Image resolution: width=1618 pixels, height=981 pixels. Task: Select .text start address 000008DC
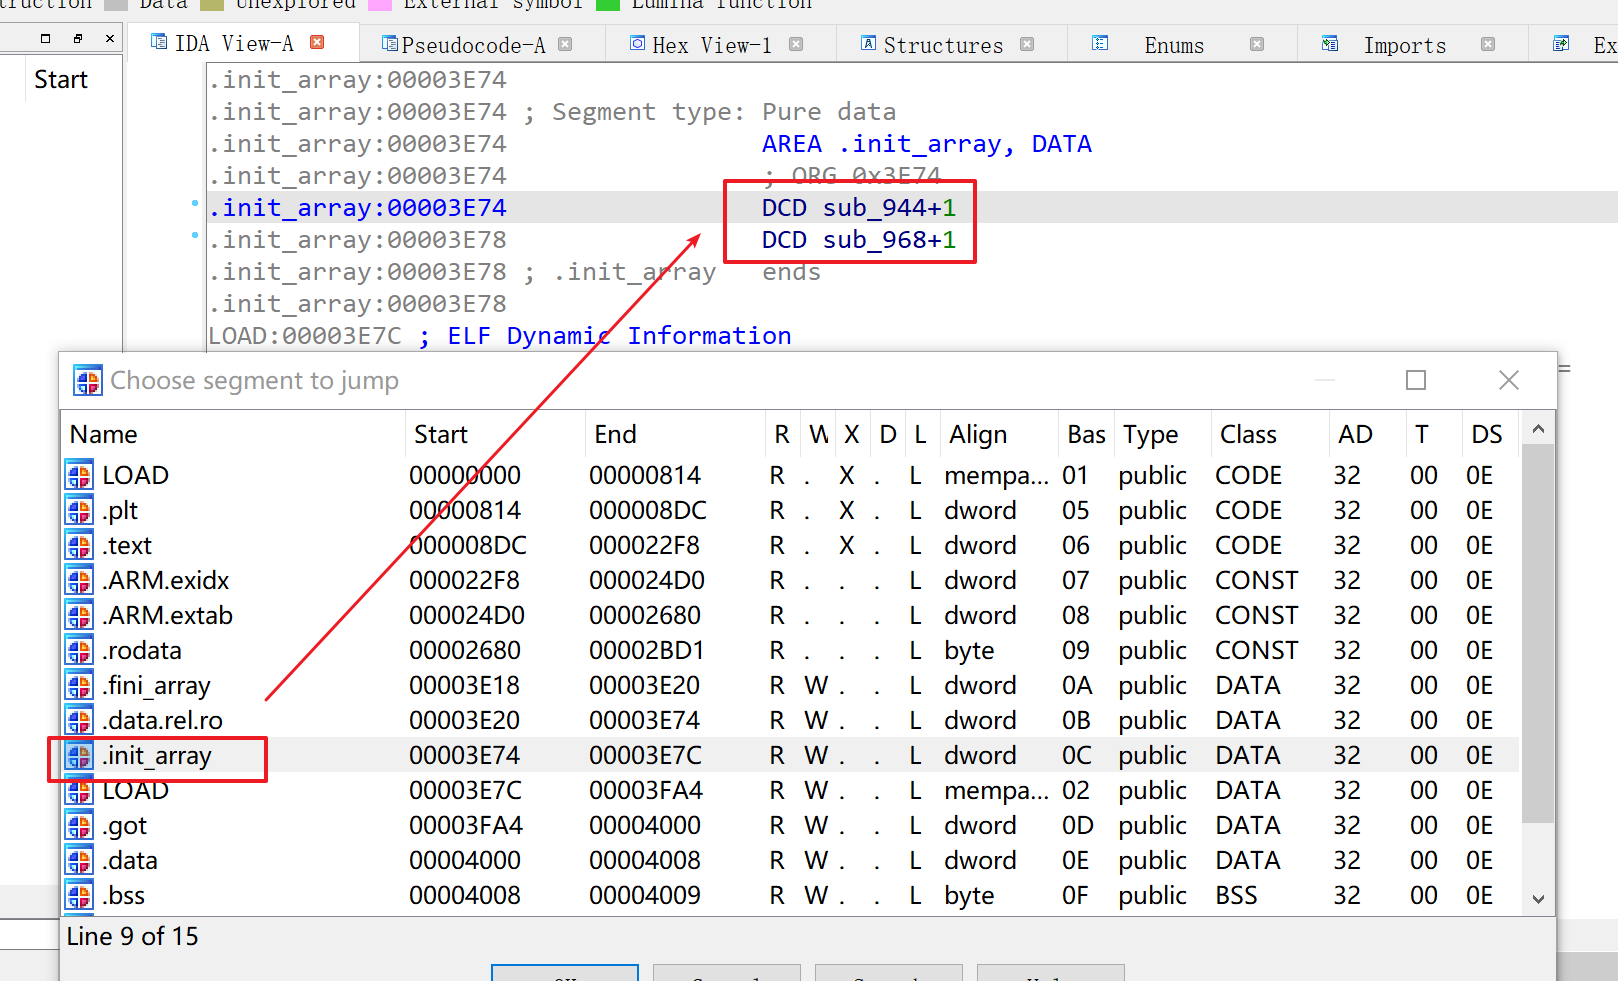point(467,545)
